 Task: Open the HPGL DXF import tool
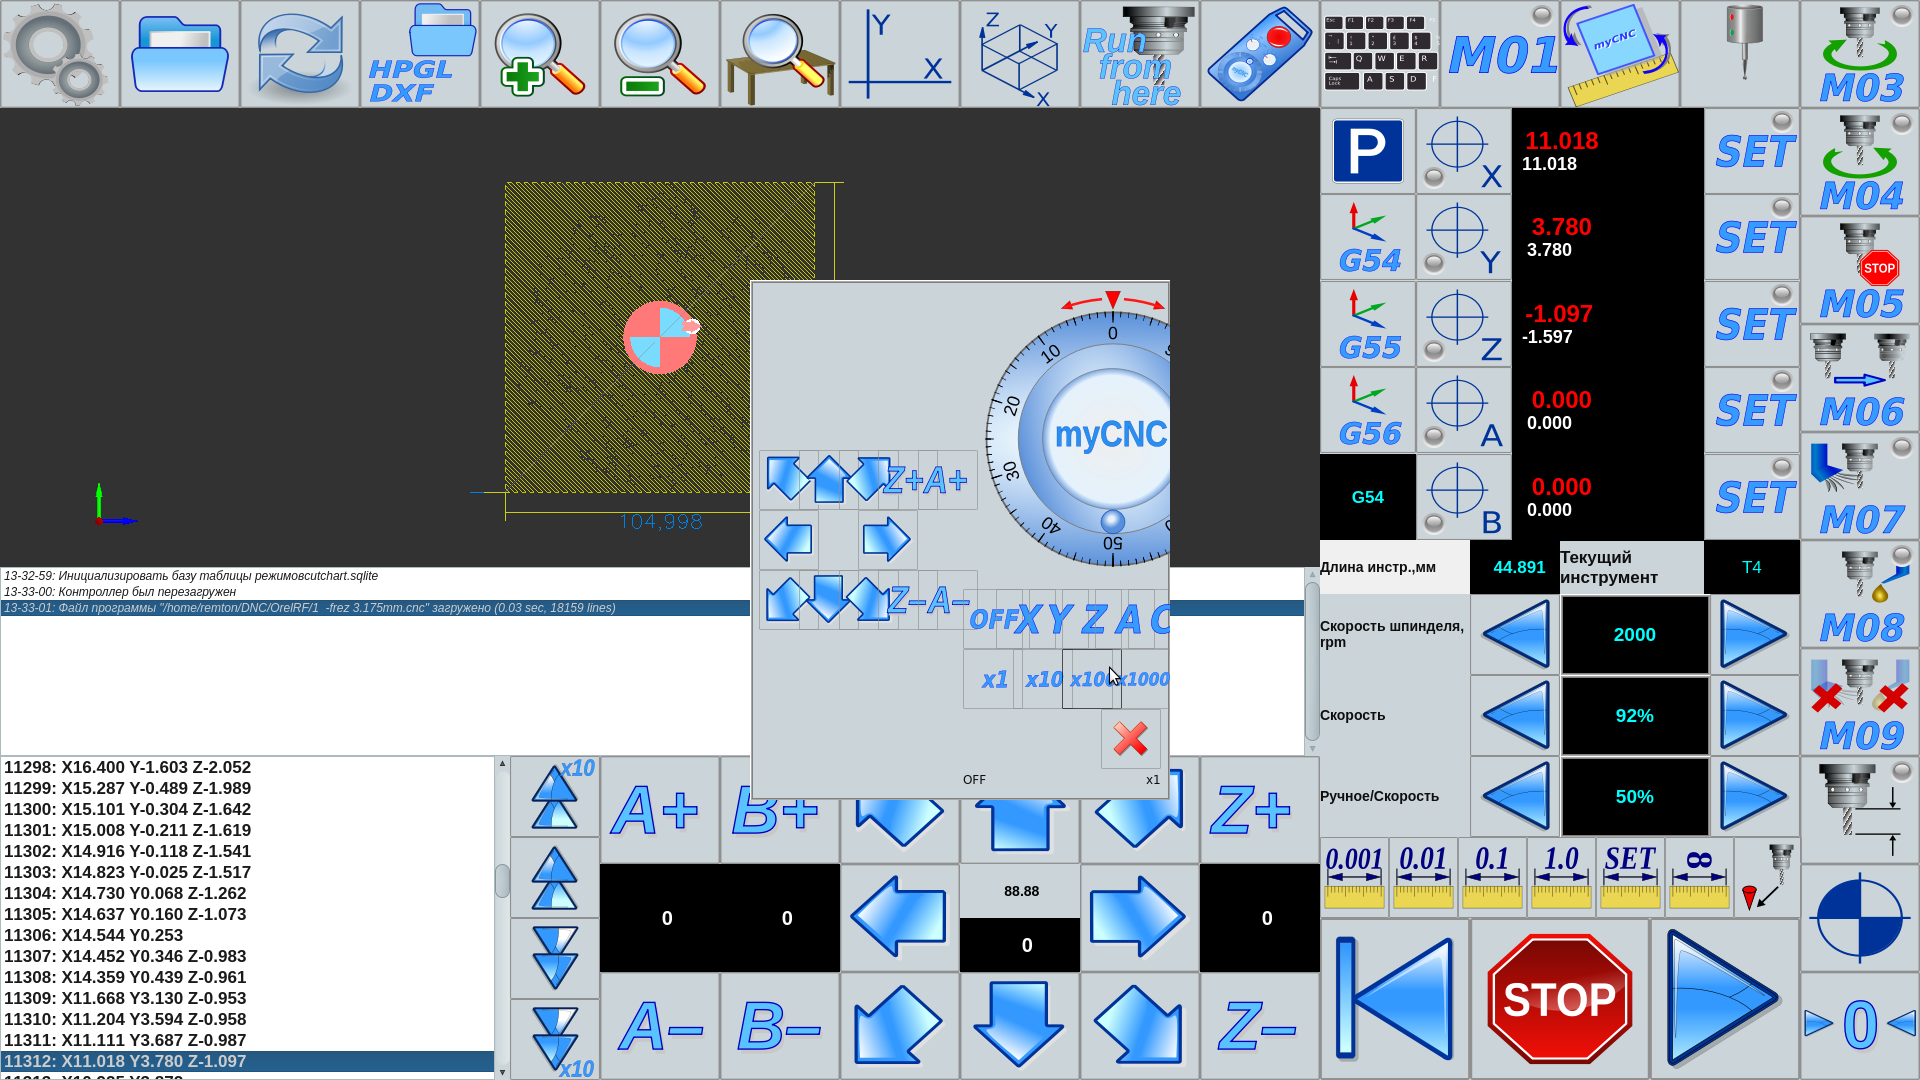(420, 54)
